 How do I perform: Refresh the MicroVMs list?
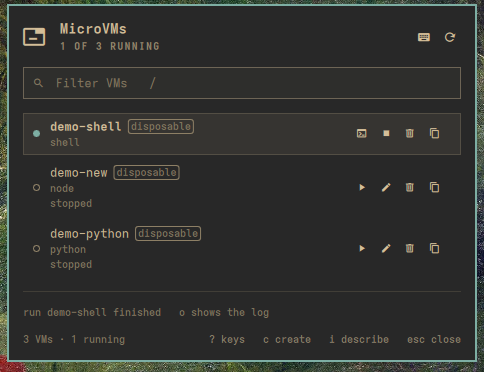(x=450, y=37)
